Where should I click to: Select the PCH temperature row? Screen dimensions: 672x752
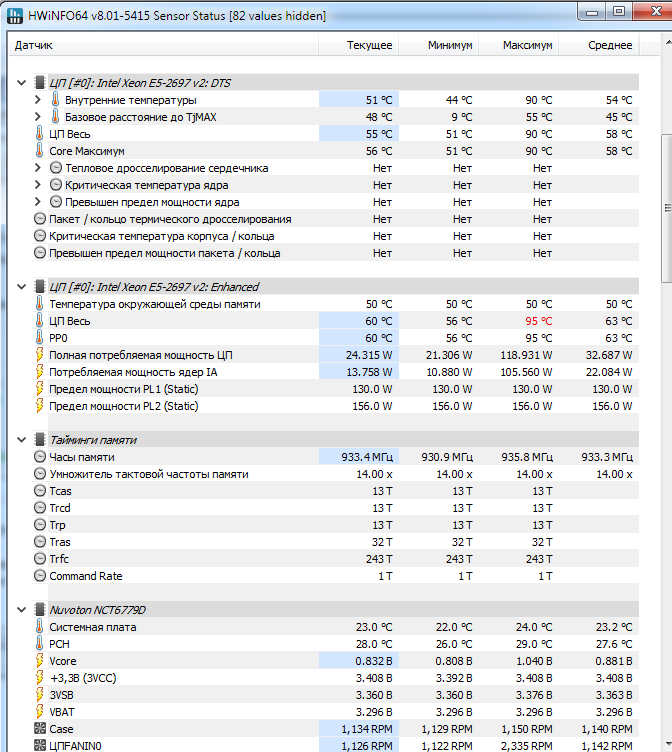coord(335,644)
